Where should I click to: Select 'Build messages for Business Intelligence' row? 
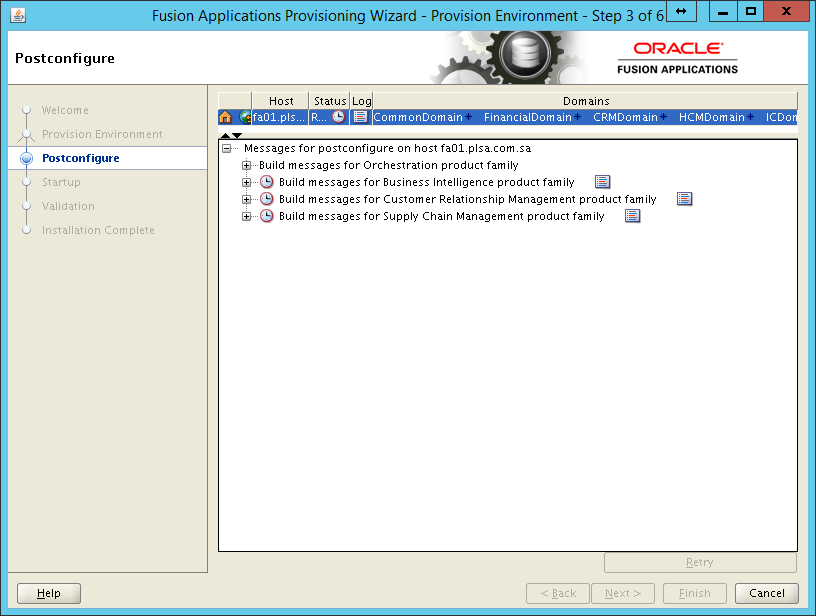click(426, 182)
